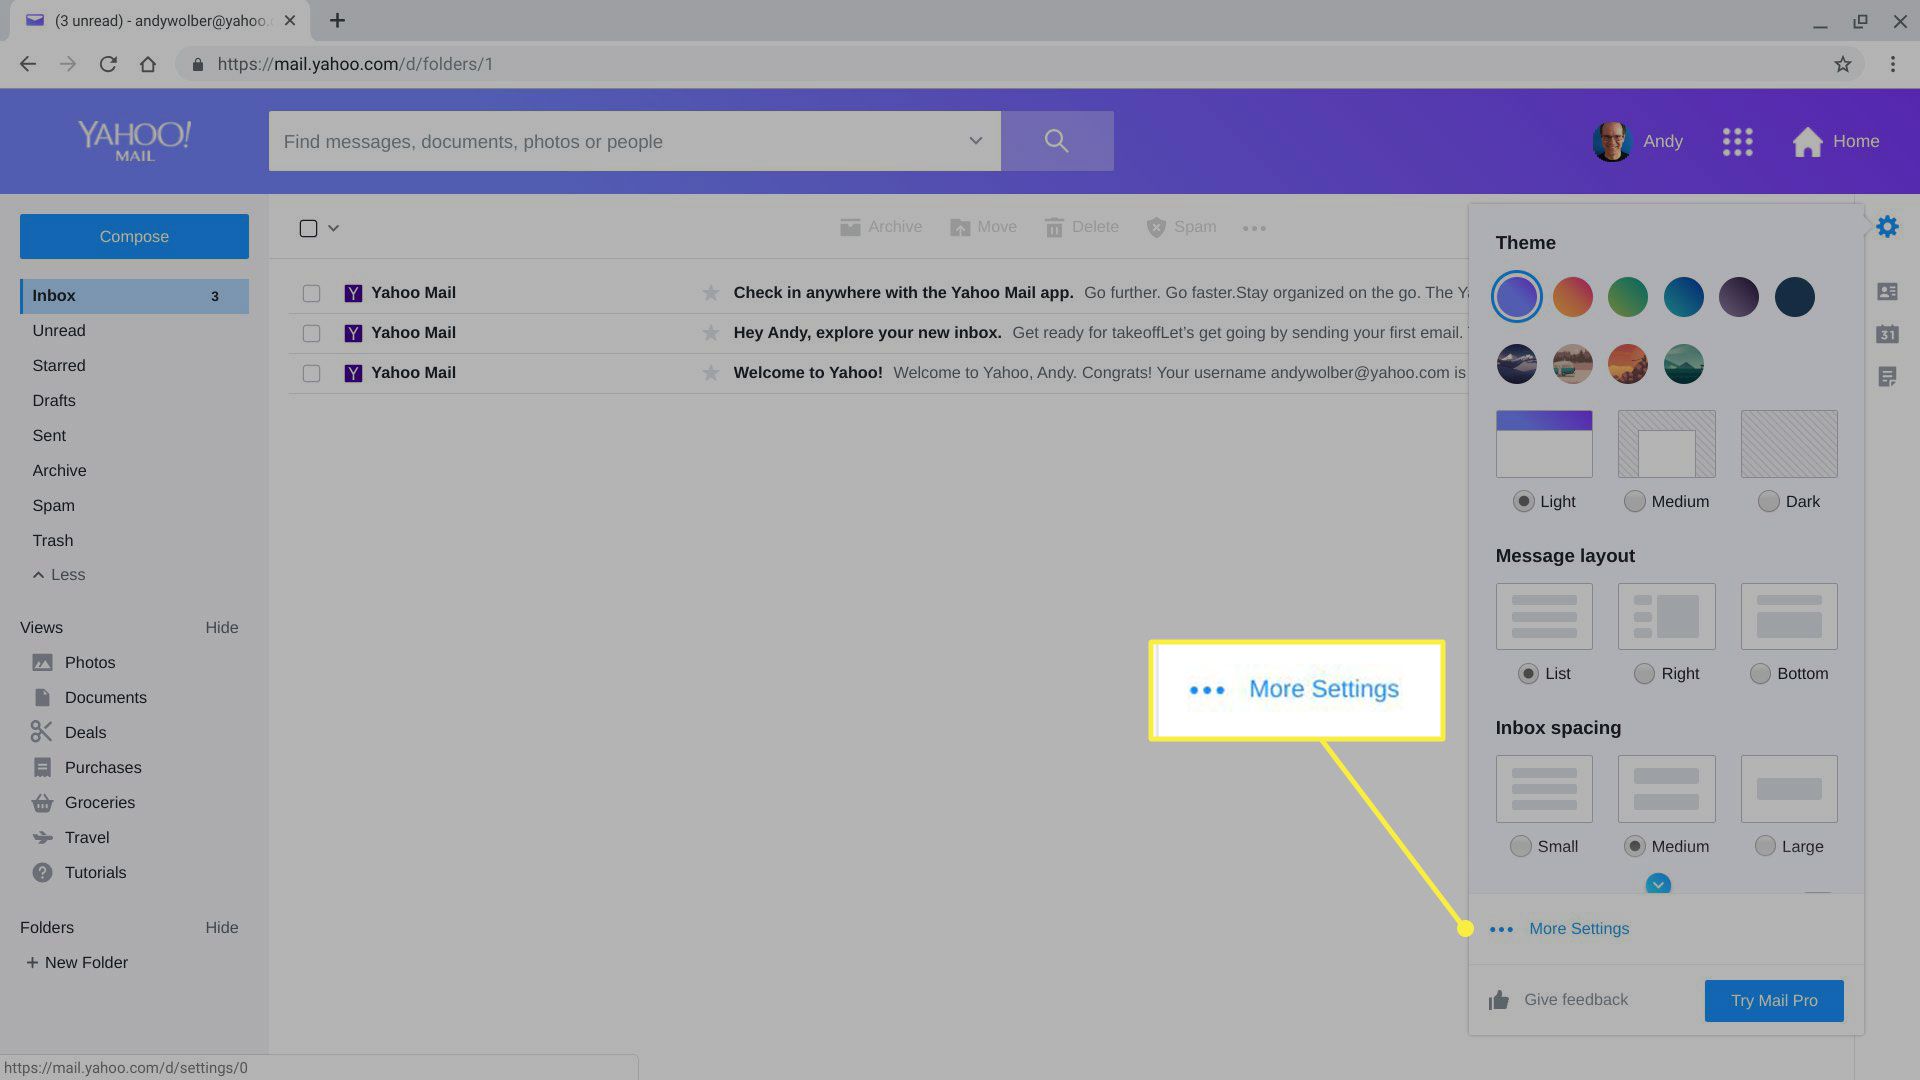Click the checkbox dropdown arrow next to inbox

334,228
